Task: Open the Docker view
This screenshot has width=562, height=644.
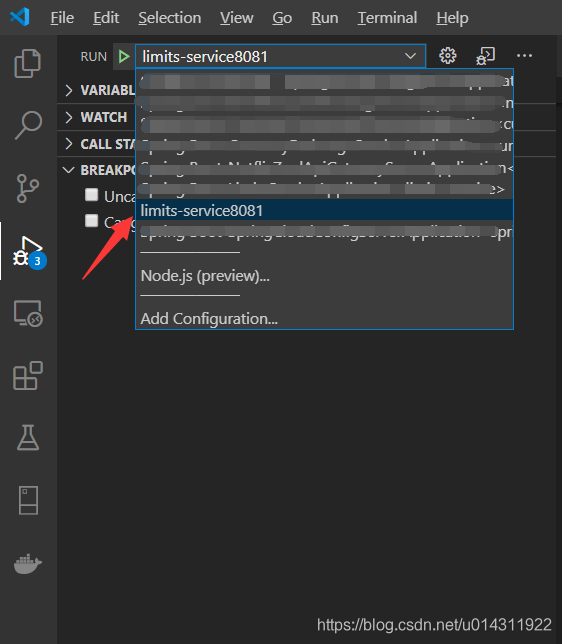Action: (28, 564)
